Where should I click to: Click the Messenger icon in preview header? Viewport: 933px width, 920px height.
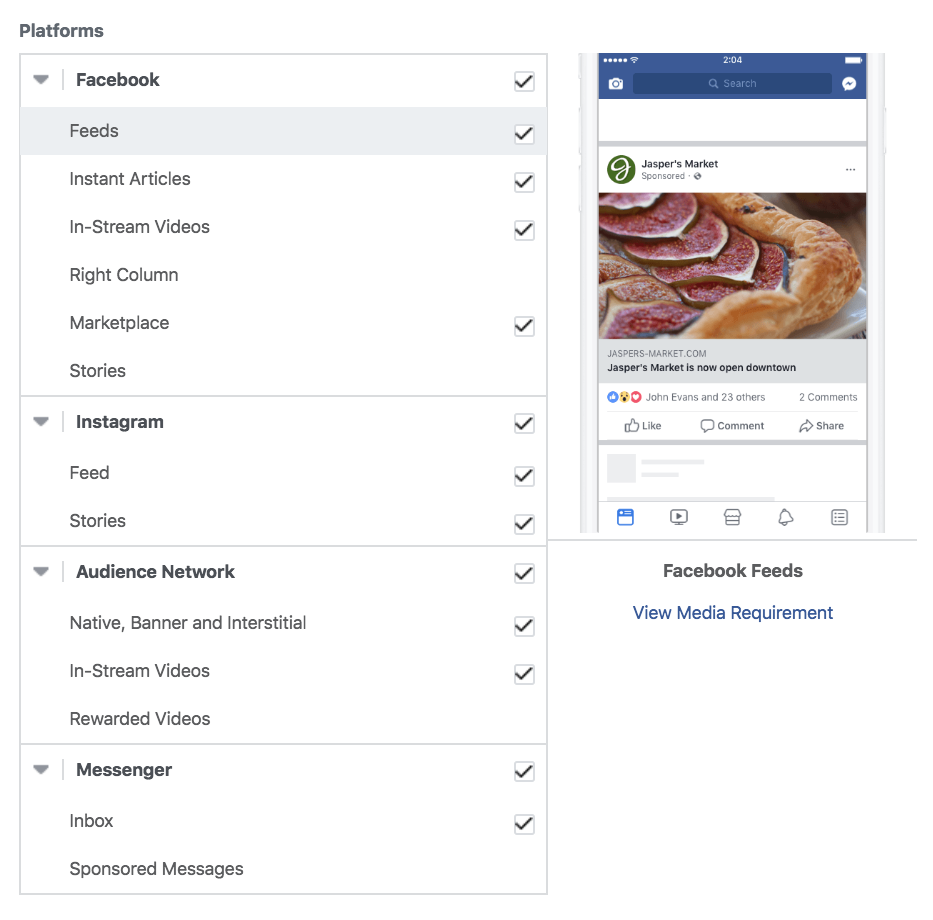pos(849,84)
